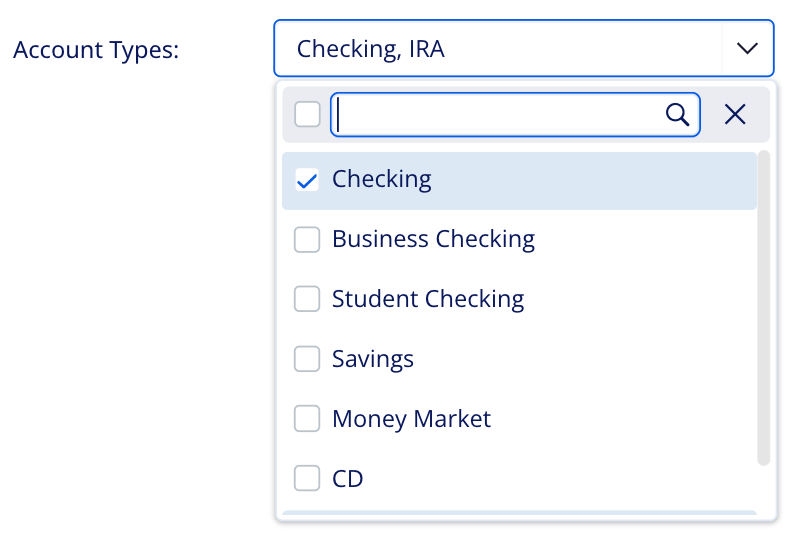The image size is (798, 546).
Task: Collapse the Account Types dropdown arrow
Action: (x=747, y=49)
